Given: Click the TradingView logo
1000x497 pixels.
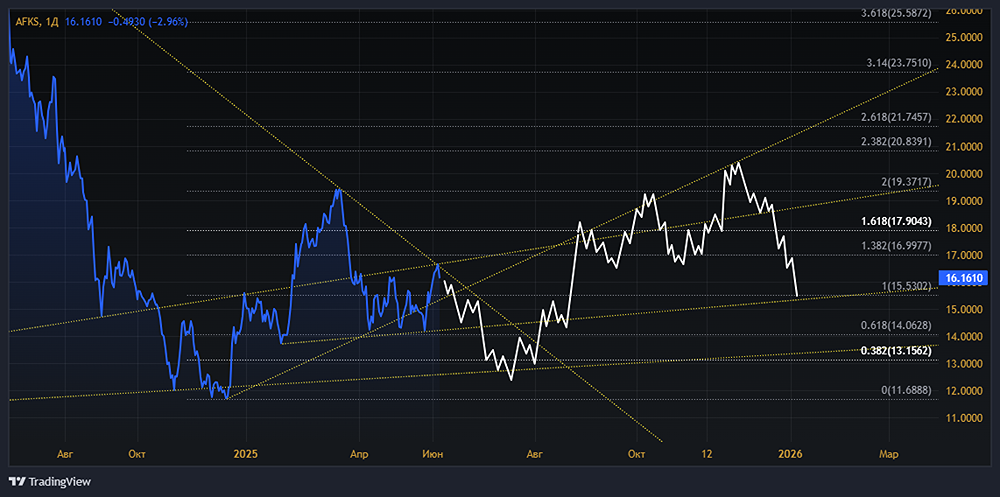Looking at the screenshot, I should point(50,482).
